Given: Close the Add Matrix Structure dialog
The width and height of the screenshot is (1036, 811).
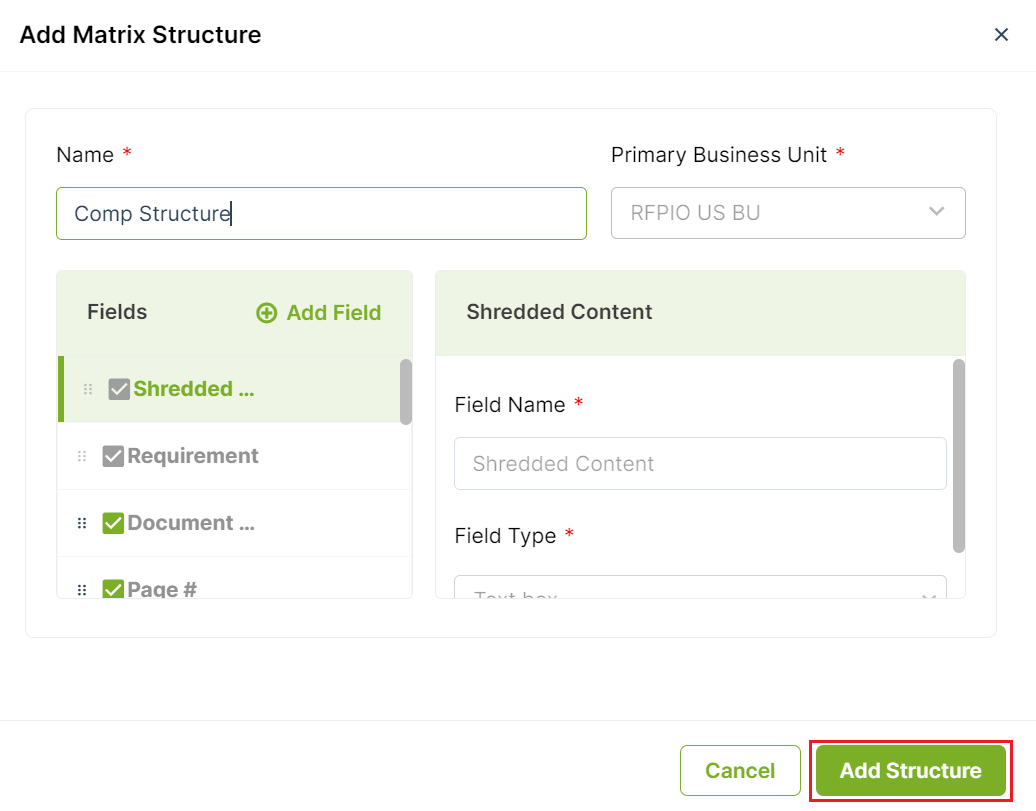Looking at the screenshot, I should pos(1001,34).
